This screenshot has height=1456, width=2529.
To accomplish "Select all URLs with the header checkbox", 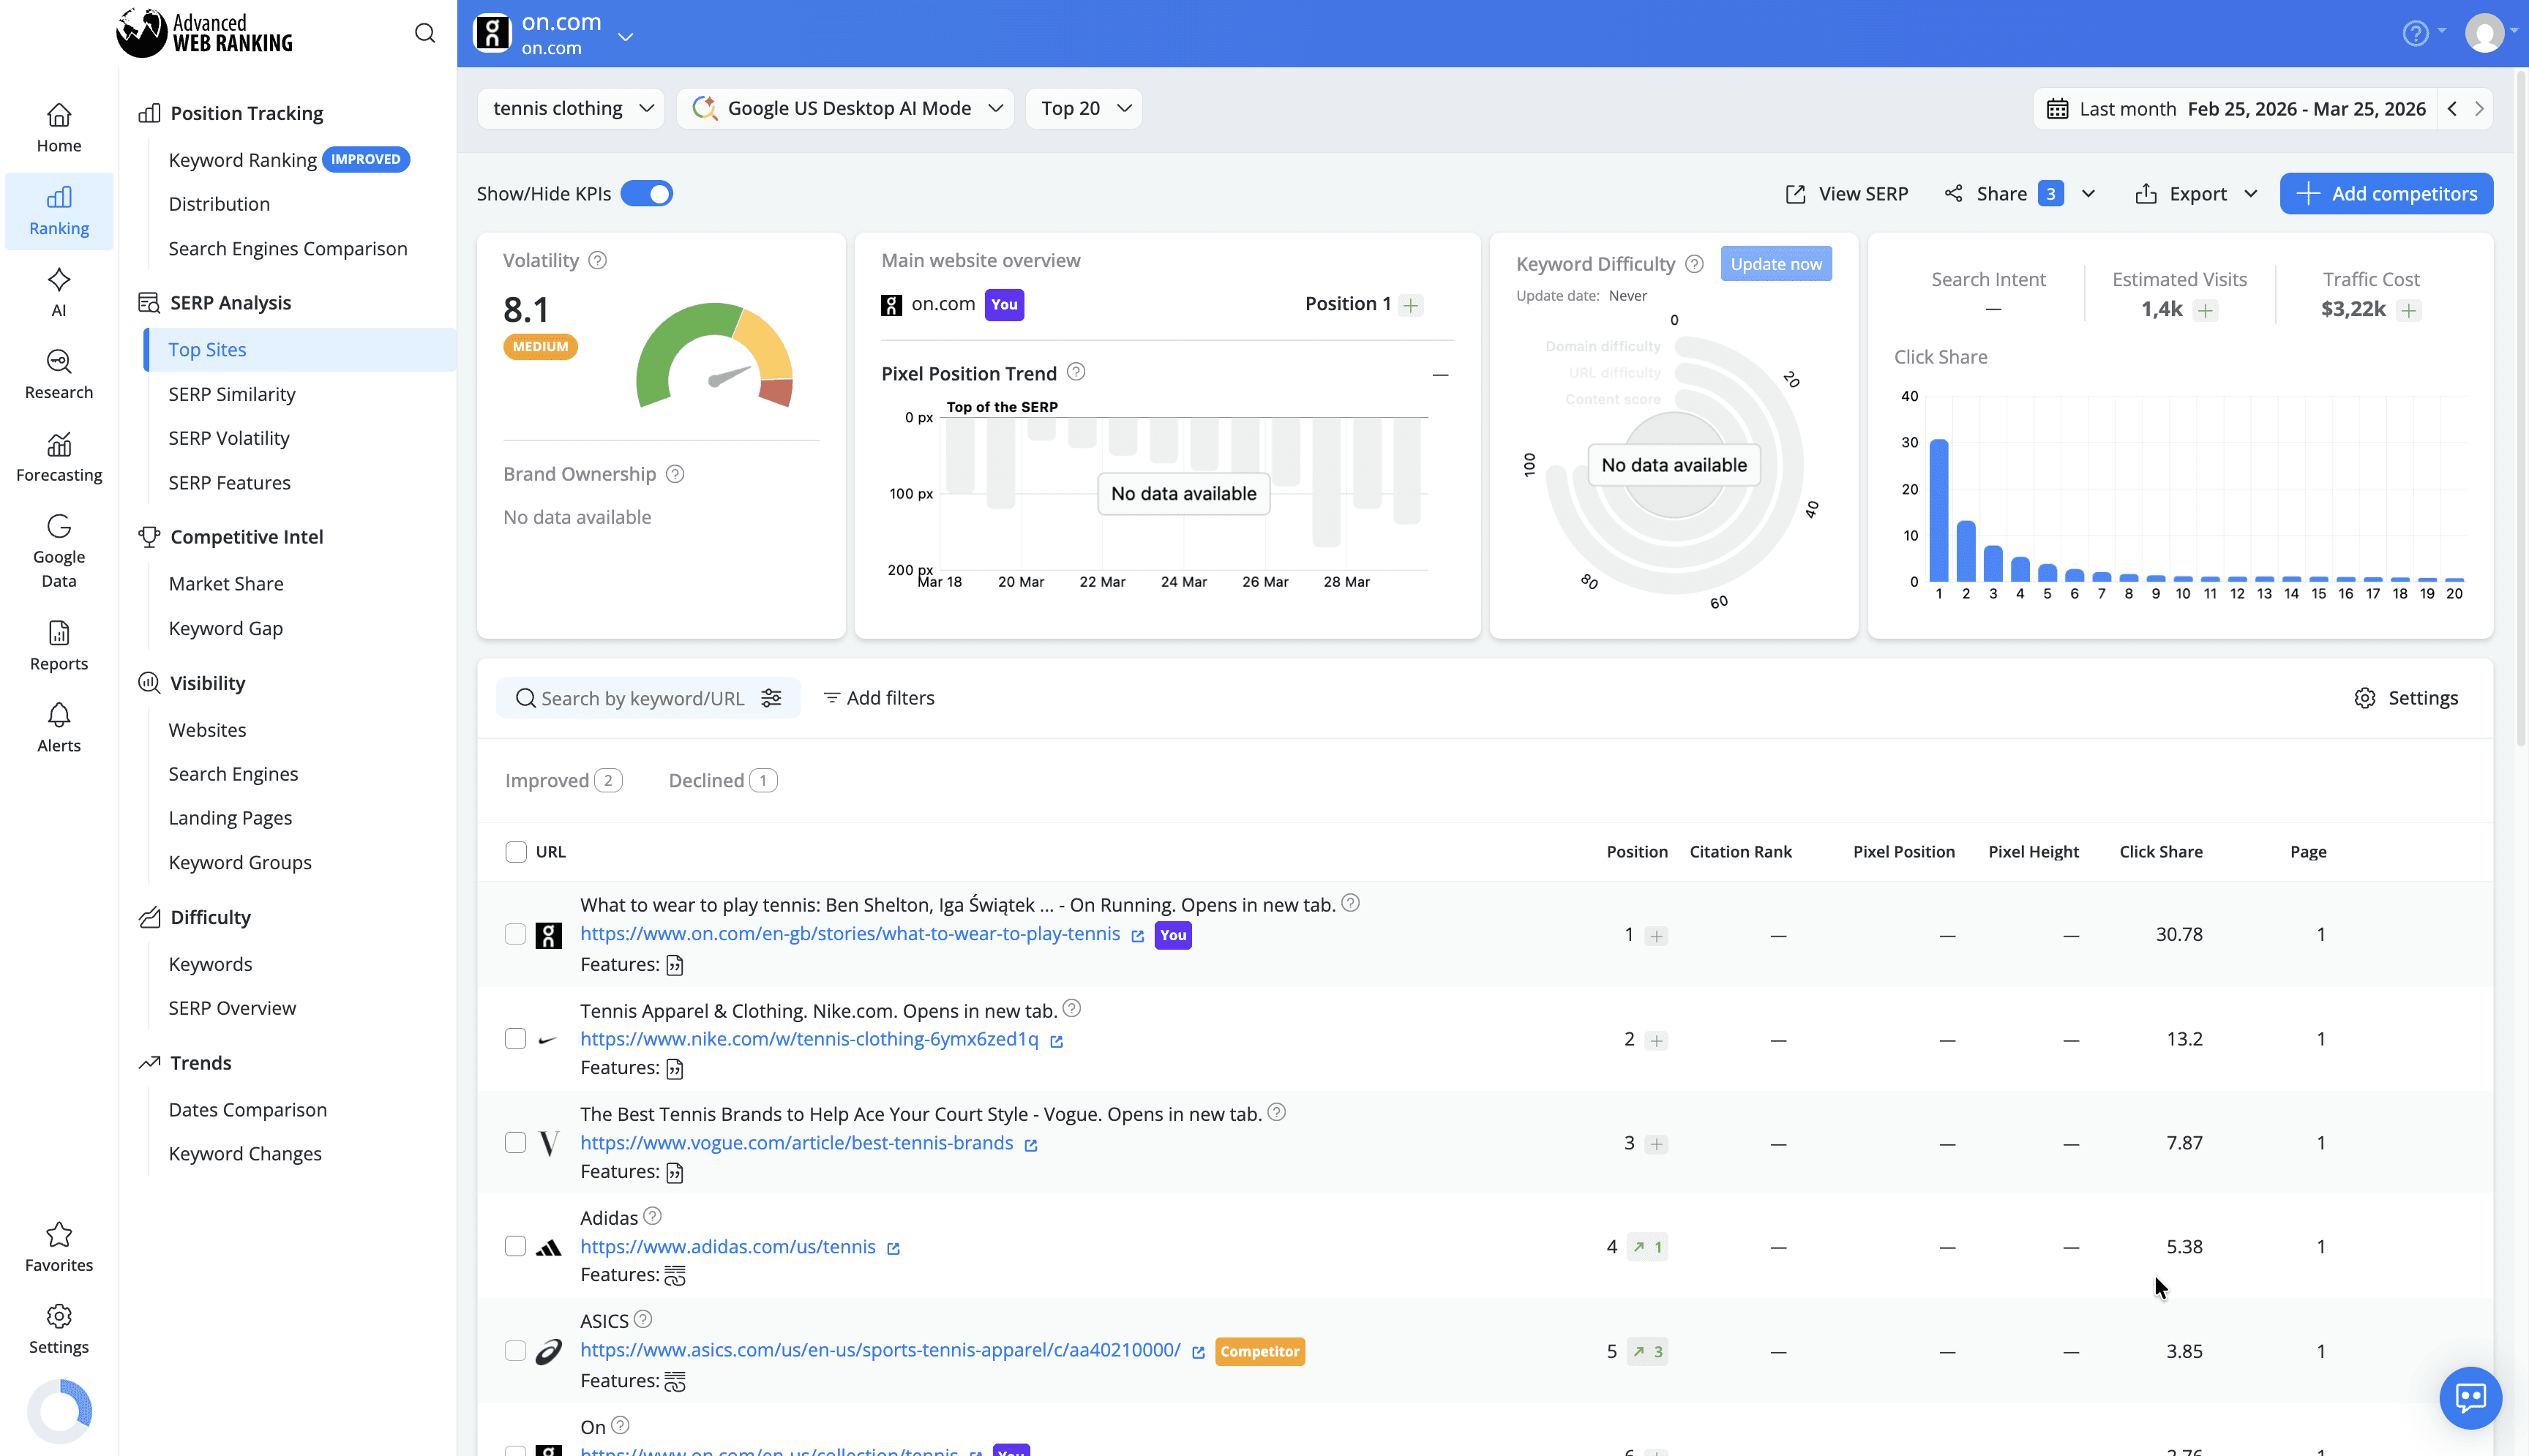I will [516, 851].
